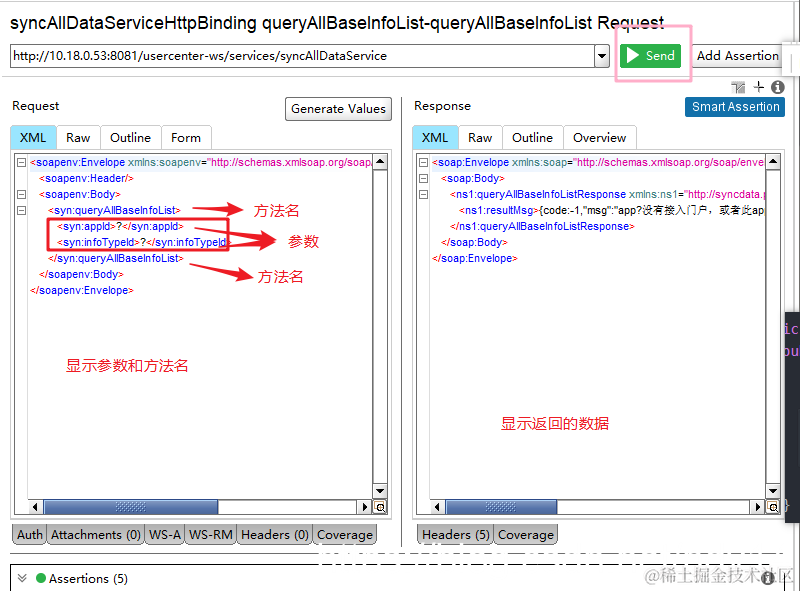Select the Request Form tab
This screenshot has height=591, width=800.
(x=186, y=138)
